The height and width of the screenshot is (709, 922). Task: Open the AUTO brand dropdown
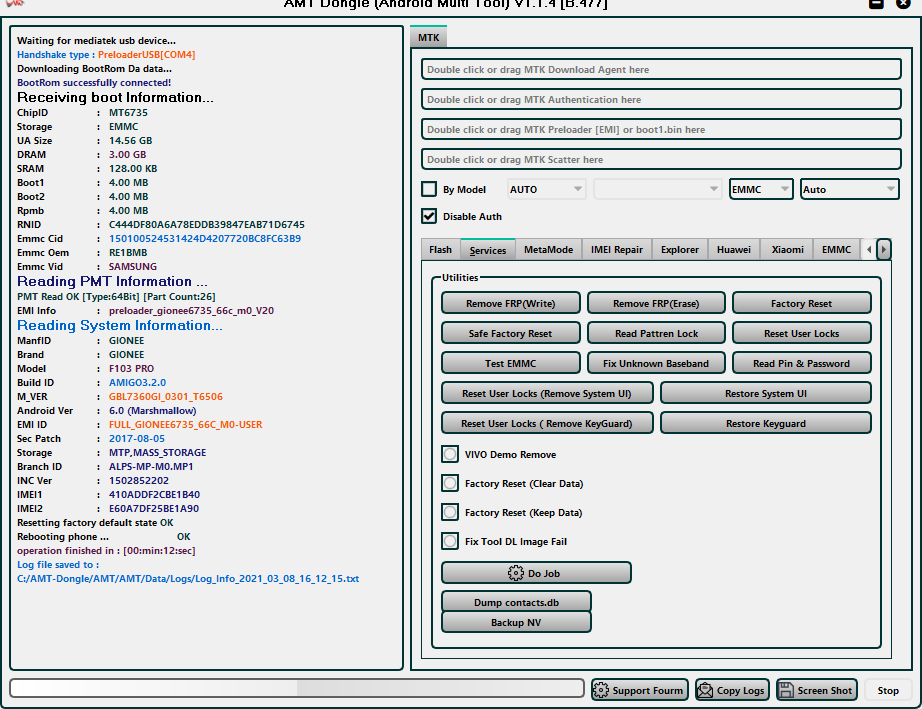pos(546,189)
